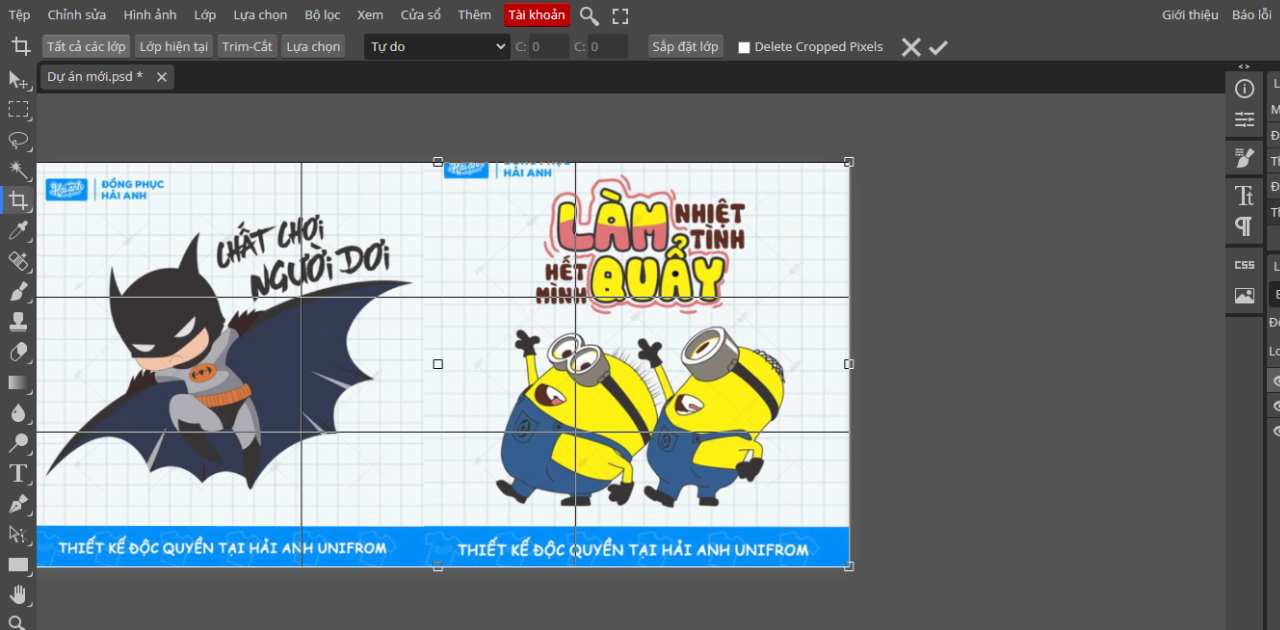Open the Tệp menu
The width and height of the screenshot is (1280, 630).
(20, 15)
